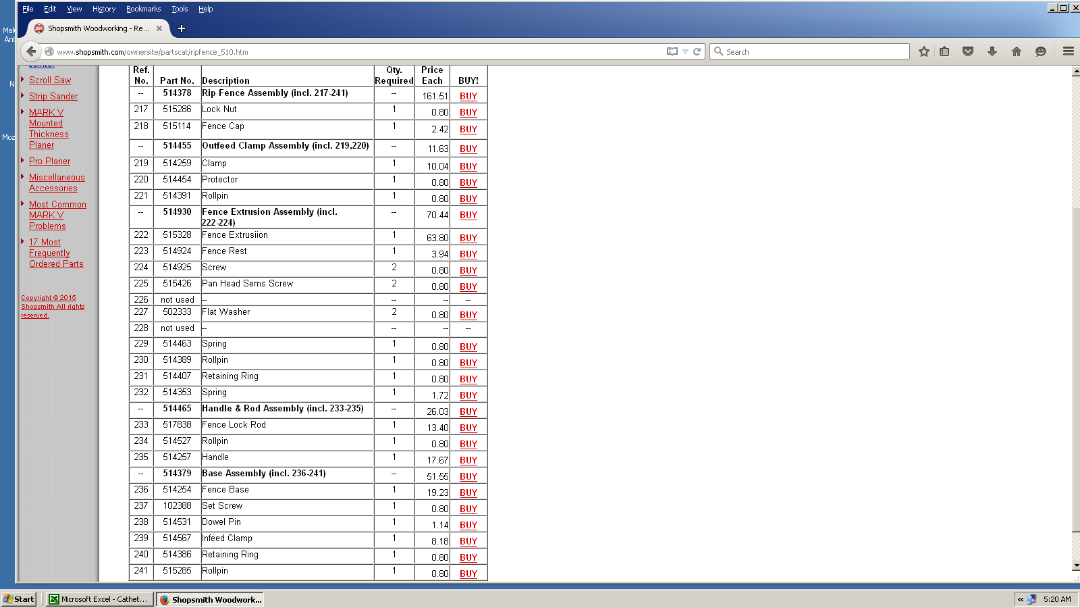Expand hidden system tray icons arrow
The image size is (1080, 608).
coord(1020,599)
